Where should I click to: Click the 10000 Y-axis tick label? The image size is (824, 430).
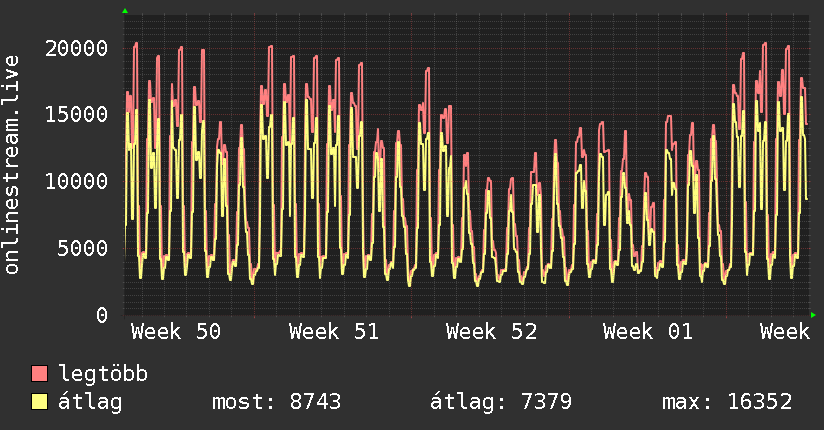(78, 181)
